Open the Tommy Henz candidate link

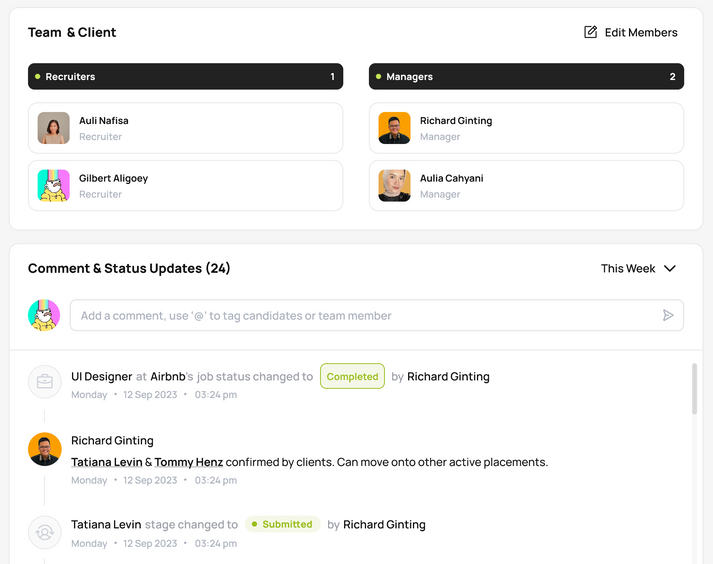coord(188,462)
